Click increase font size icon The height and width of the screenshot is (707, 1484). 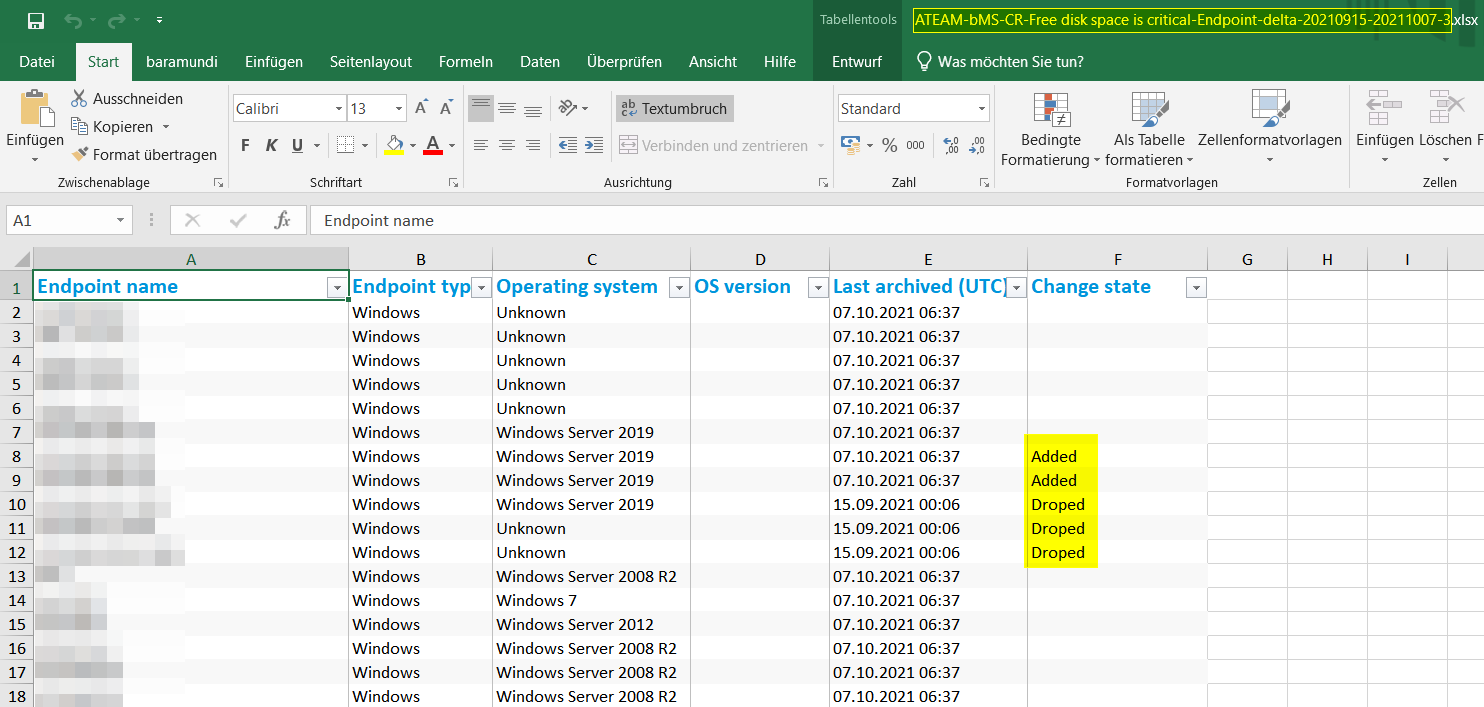421,108
